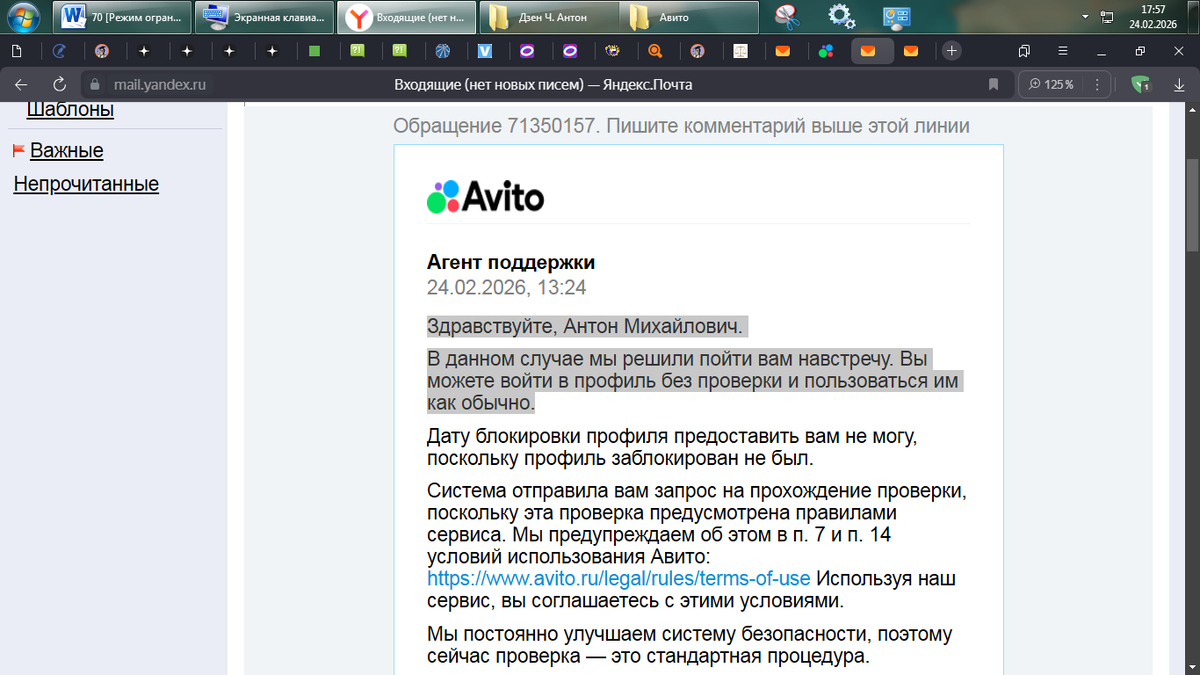Screen dimensions: 1200x675
Task: Click the 'Обращение 71350157' header line
Action: 681,126
